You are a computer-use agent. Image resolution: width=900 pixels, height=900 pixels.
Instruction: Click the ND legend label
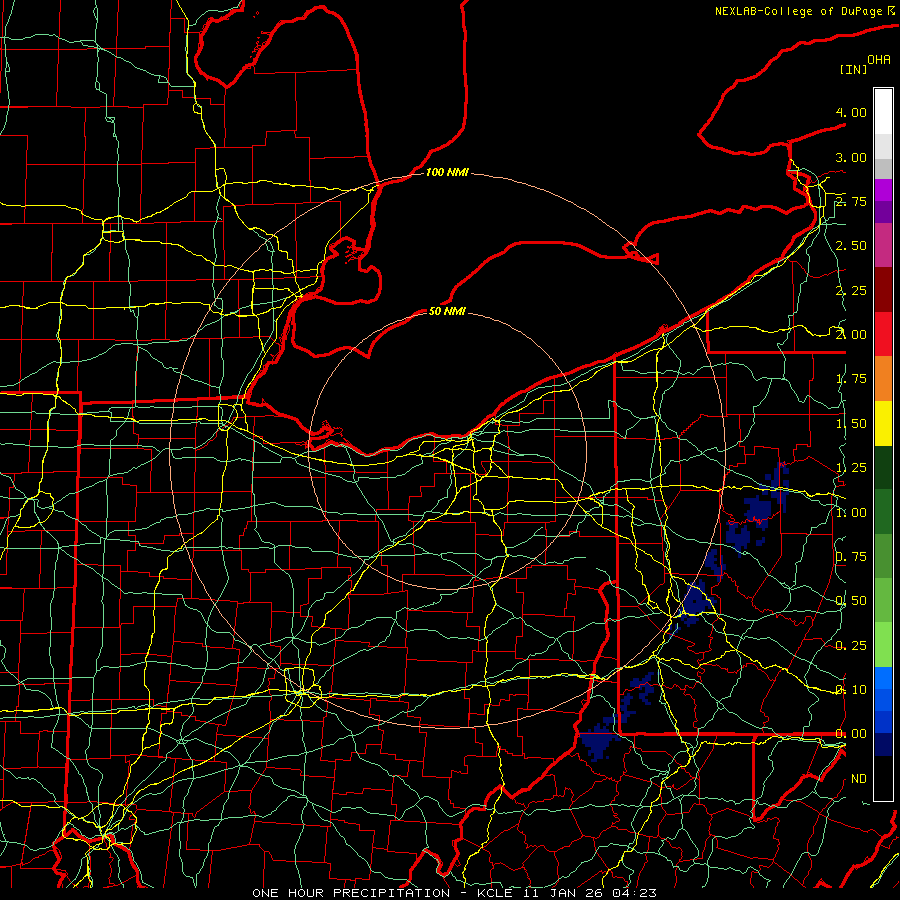pyautogui.click(x=859, y=779)
